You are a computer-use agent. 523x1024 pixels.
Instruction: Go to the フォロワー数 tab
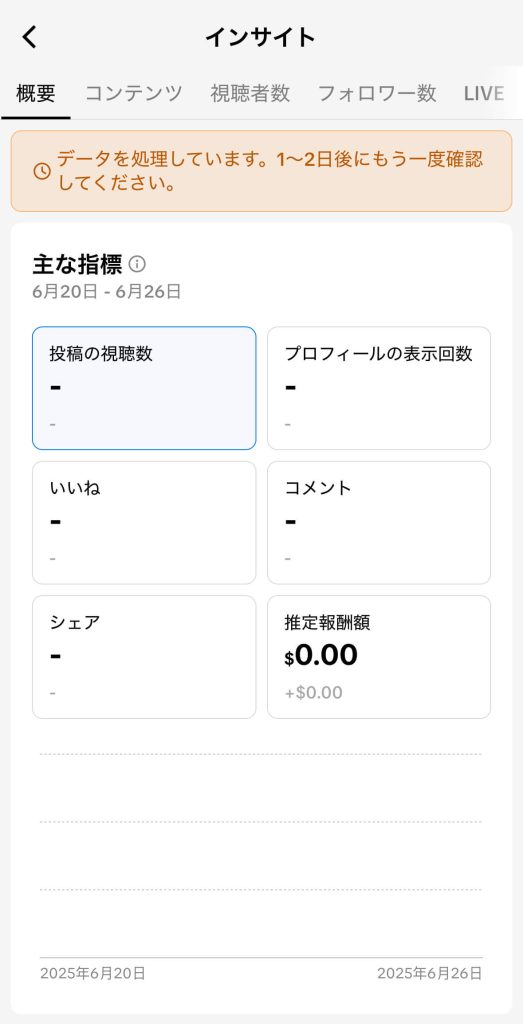tap(377, 93)
